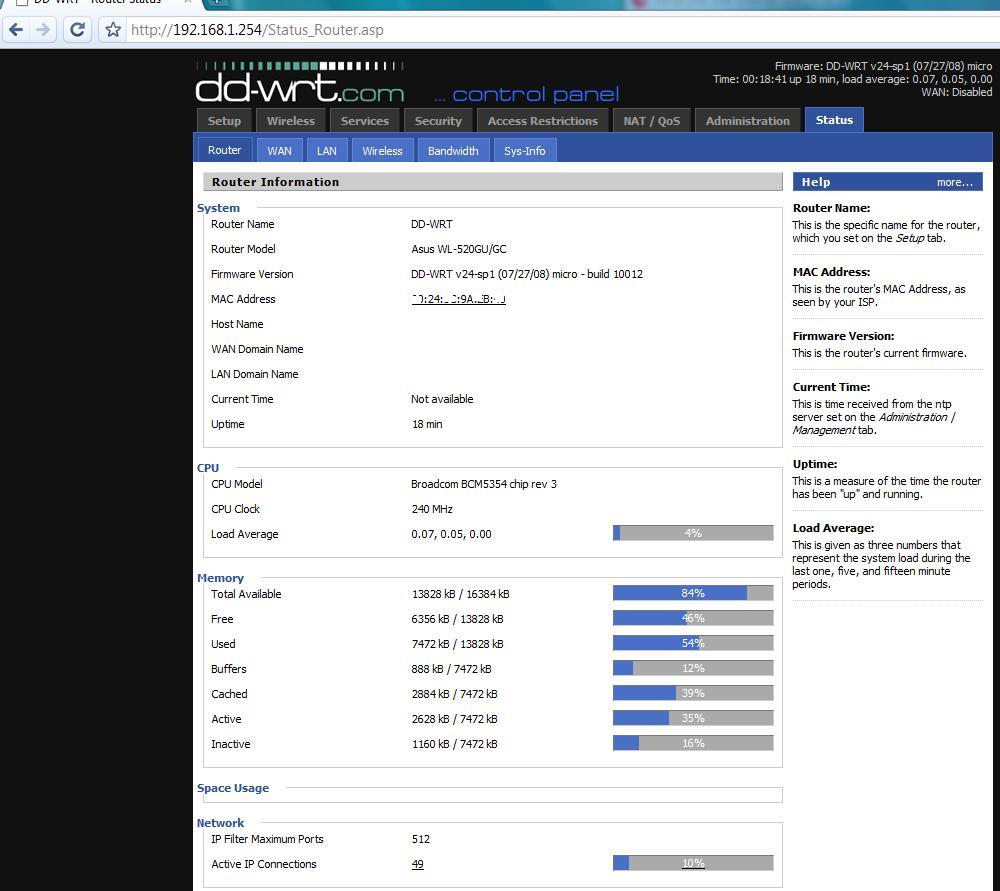Open the Administration tab
Viewport: 1000px width, 891px height.
pos(747,121)
